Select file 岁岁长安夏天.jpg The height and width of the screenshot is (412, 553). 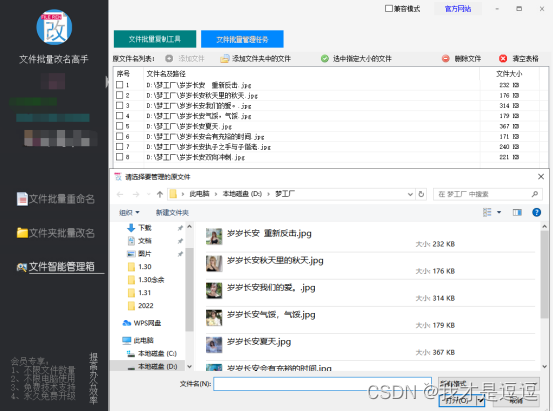point(370,347)
